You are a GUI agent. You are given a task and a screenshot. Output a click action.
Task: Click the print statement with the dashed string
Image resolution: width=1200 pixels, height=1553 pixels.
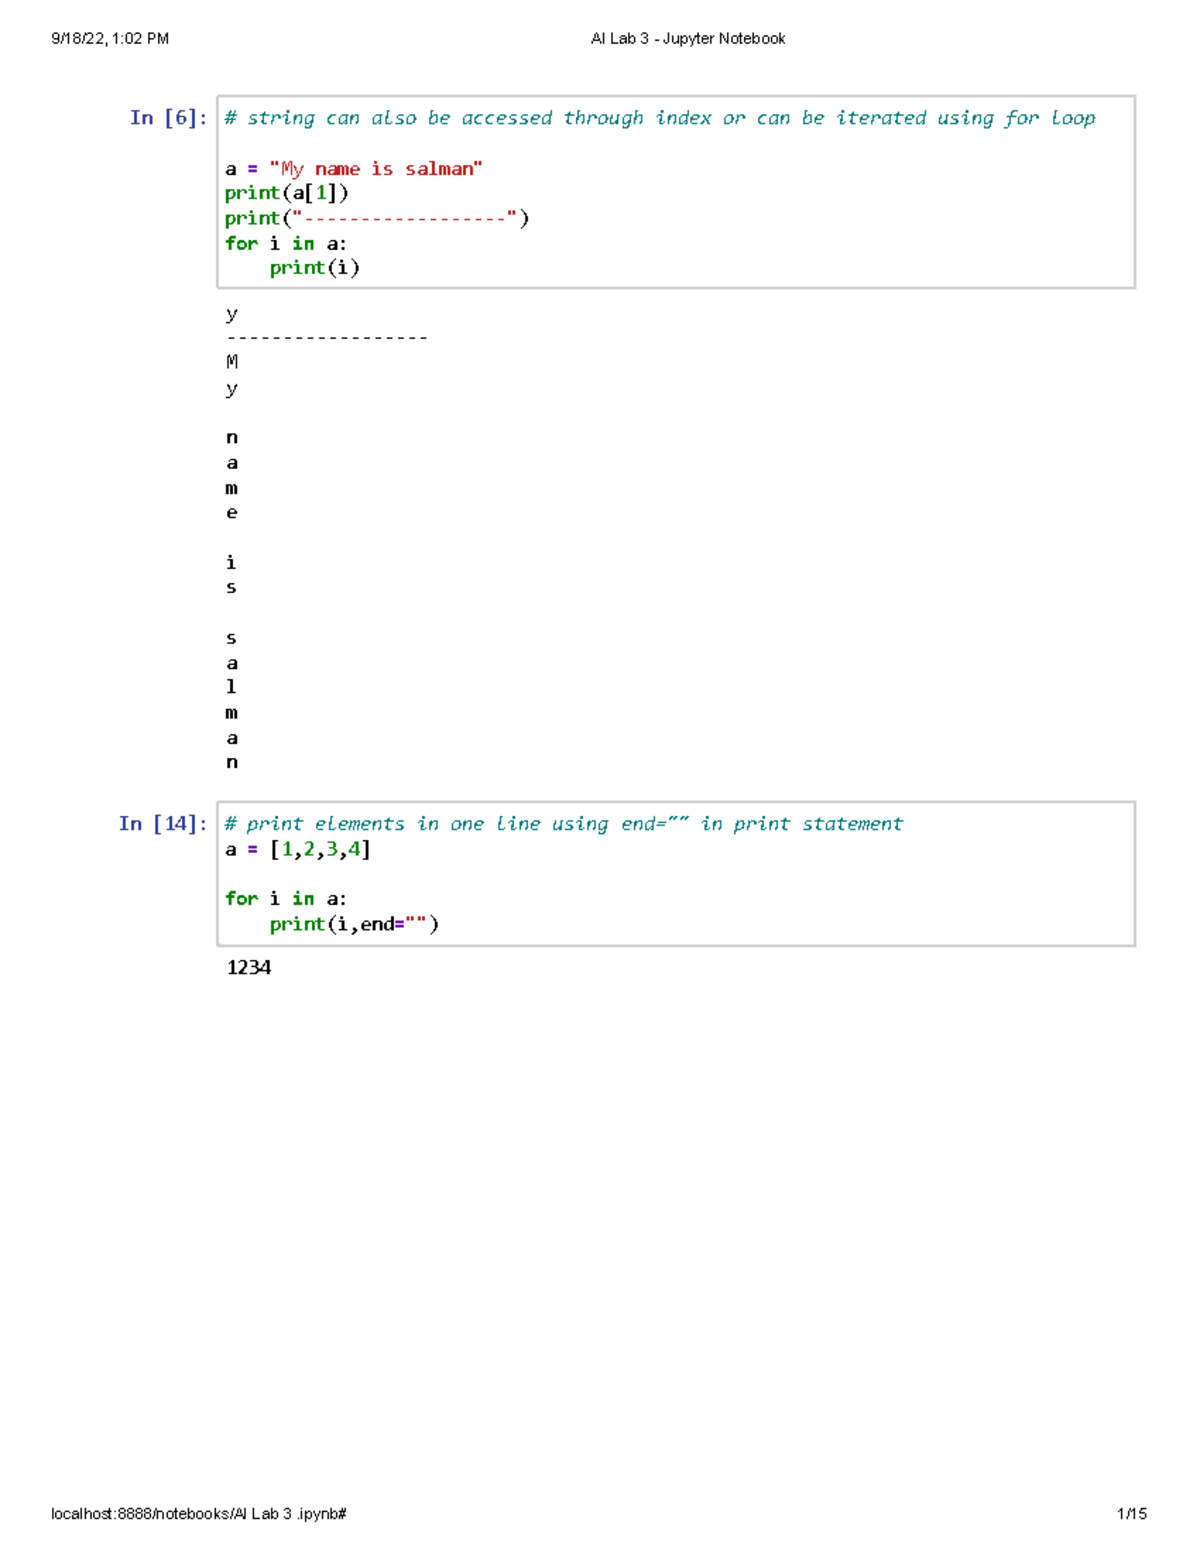(x=377, y=218)
